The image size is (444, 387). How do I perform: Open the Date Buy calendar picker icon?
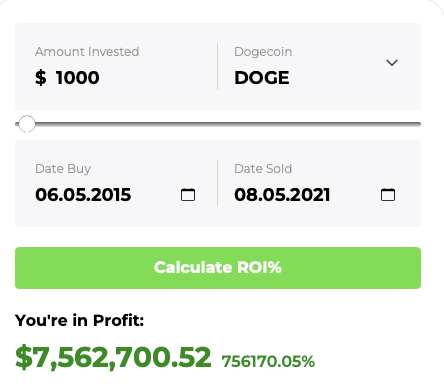click(x=188, y=195)
